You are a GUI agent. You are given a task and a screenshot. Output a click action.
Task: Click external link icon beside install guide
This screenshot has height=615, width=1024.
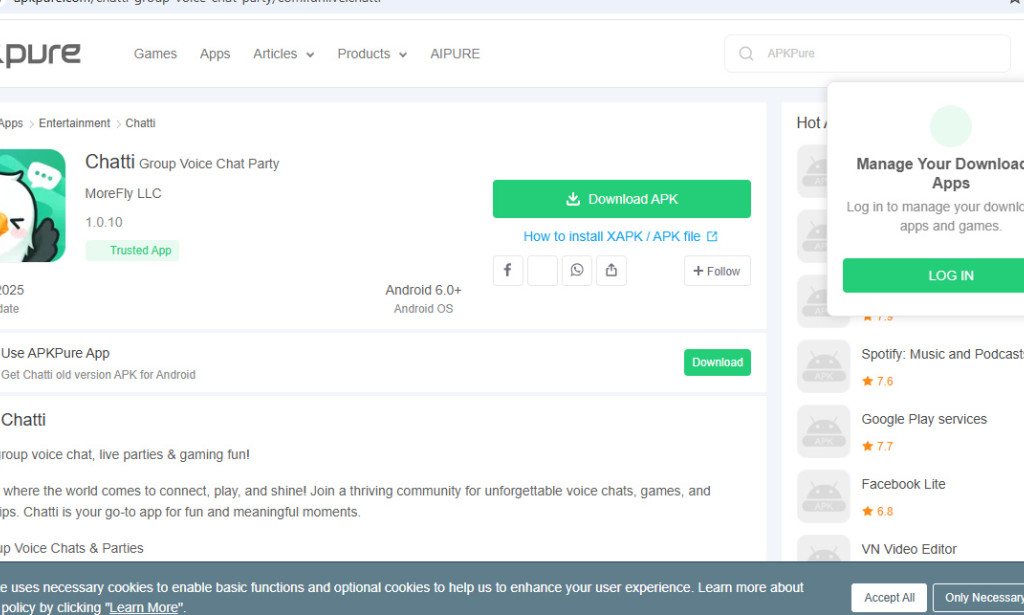pos(711,236)
